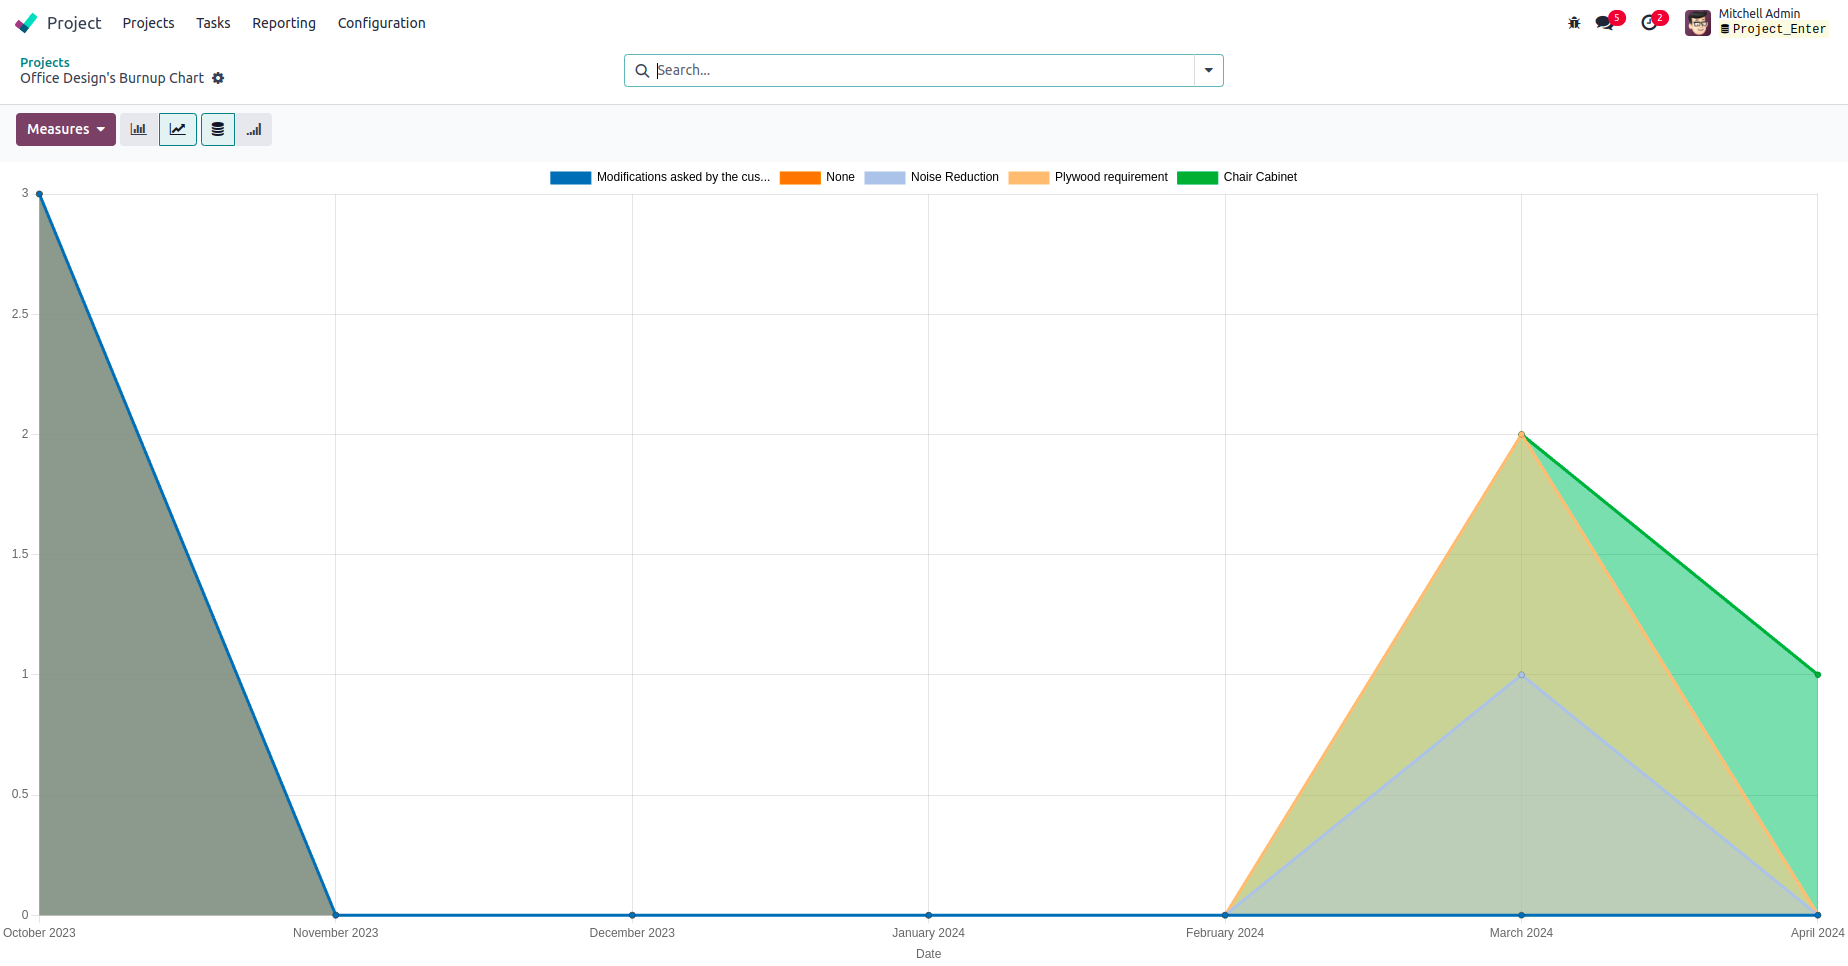Click Noise Reduction point at March 2024

coord(1521,675)
